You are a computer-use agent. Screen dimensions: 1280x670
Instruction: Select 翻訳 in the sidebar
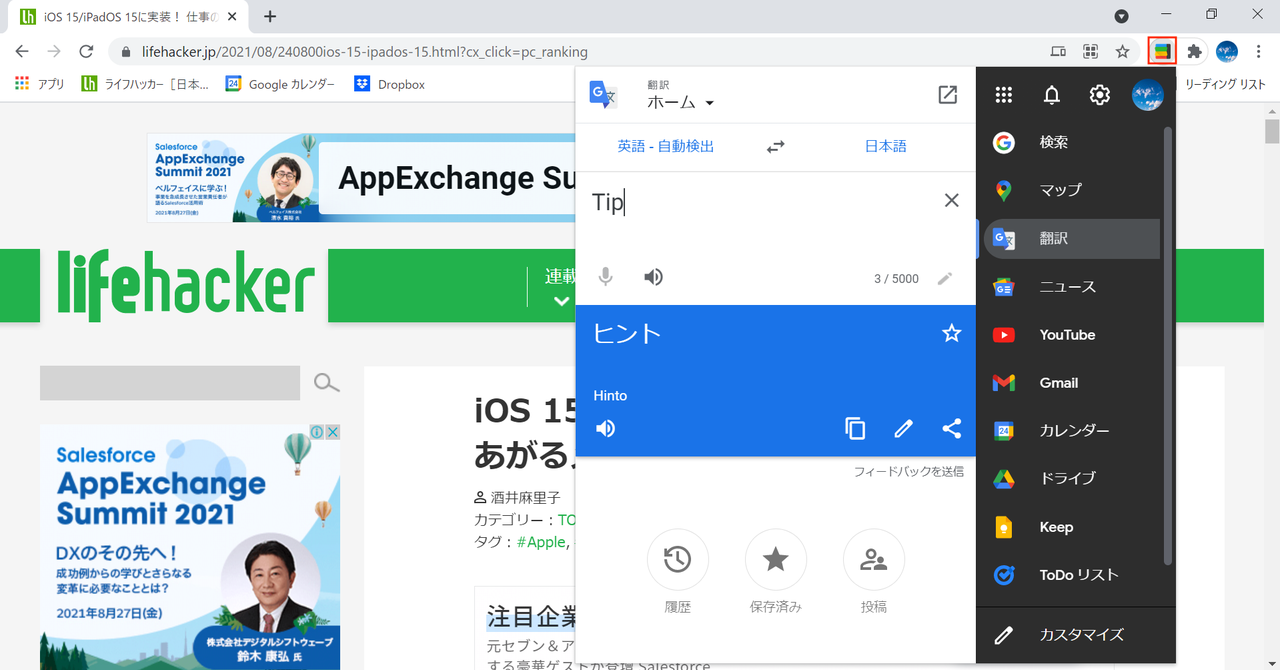(x=1072, y=239)
